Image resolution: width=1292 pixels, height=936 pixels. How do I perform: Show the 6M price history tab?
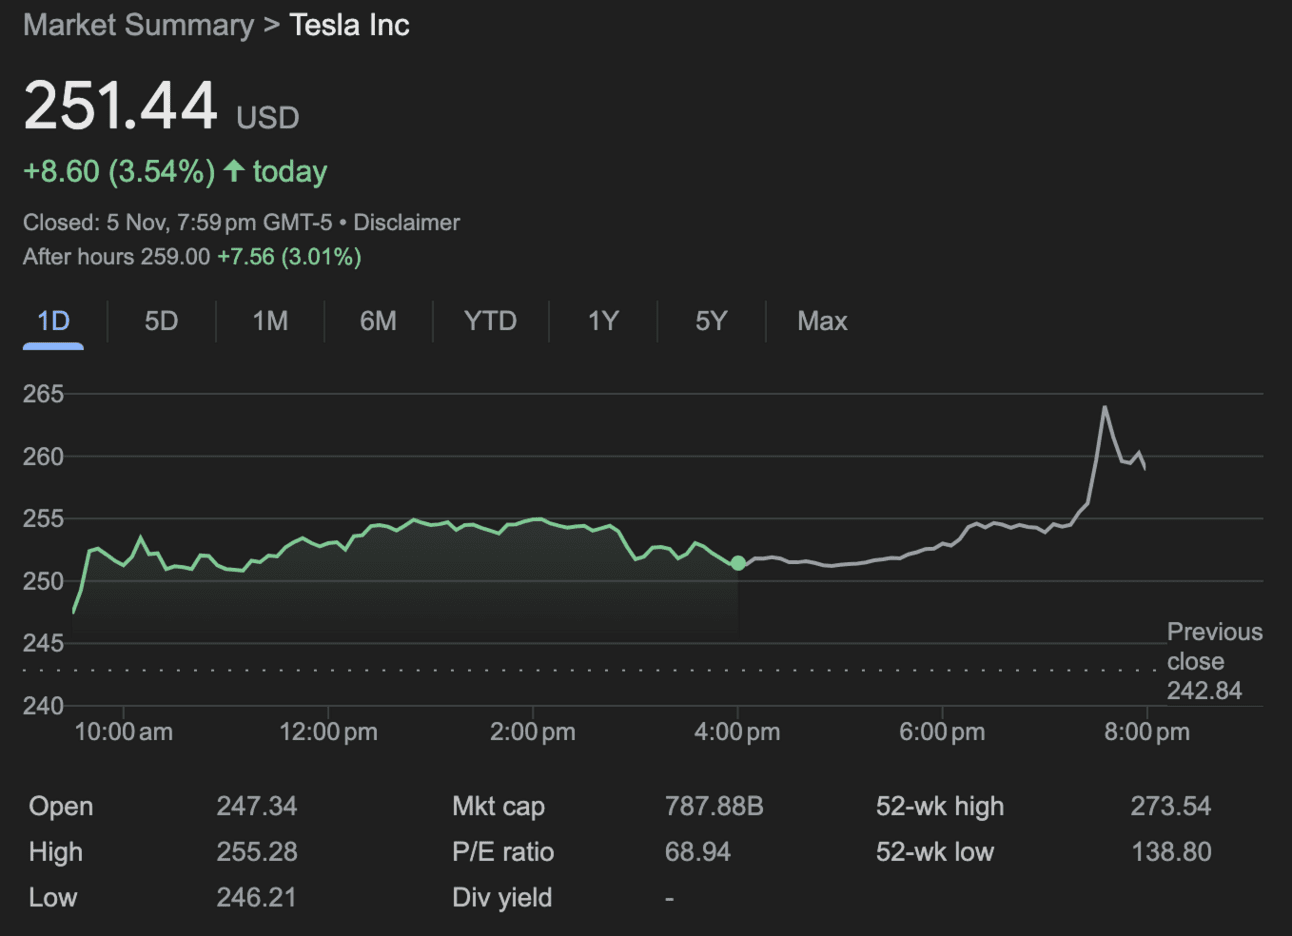click(378, 321)
